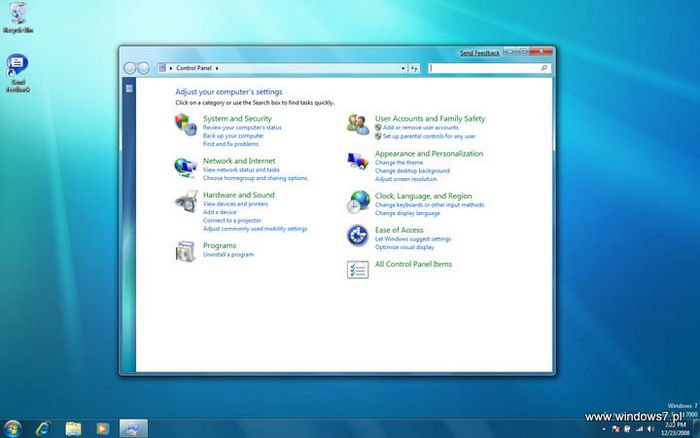Click the Refresh button beside address bar
The height and width of the screenshot is (438, 700).
414,68
